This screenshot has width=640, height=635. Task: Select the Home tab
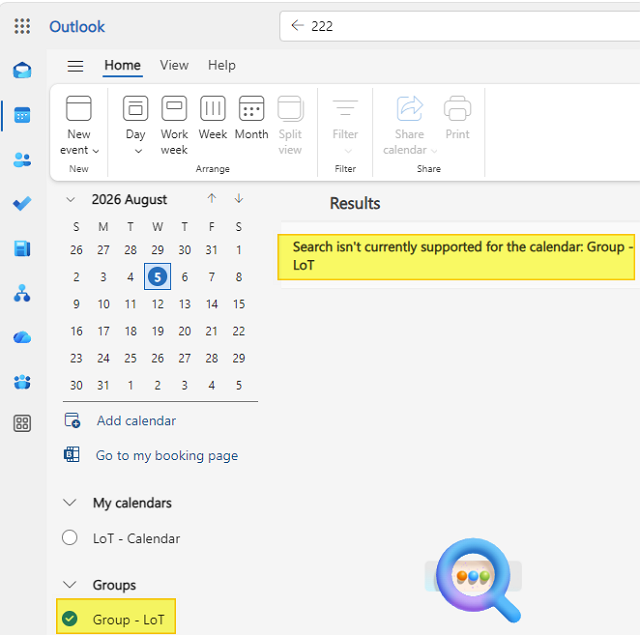click(122, 65)
